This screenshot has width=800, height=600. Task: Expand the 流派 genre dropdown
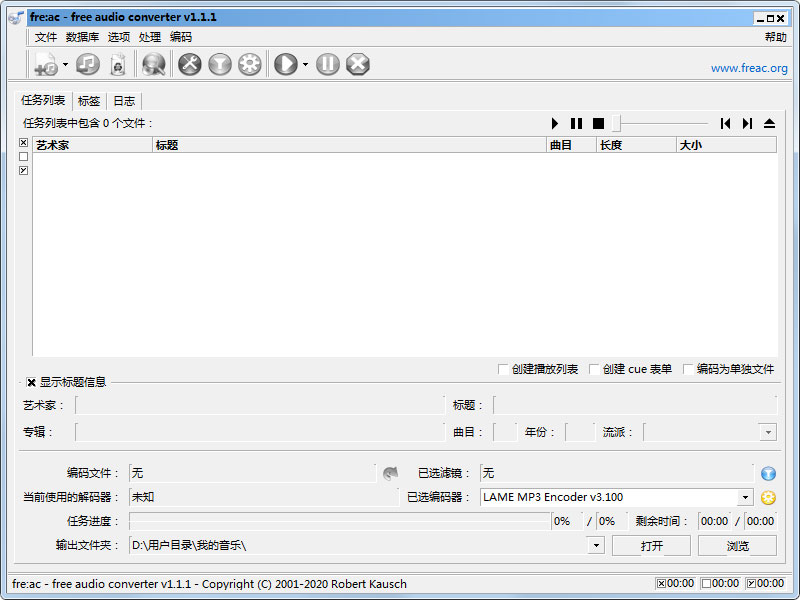768,433
